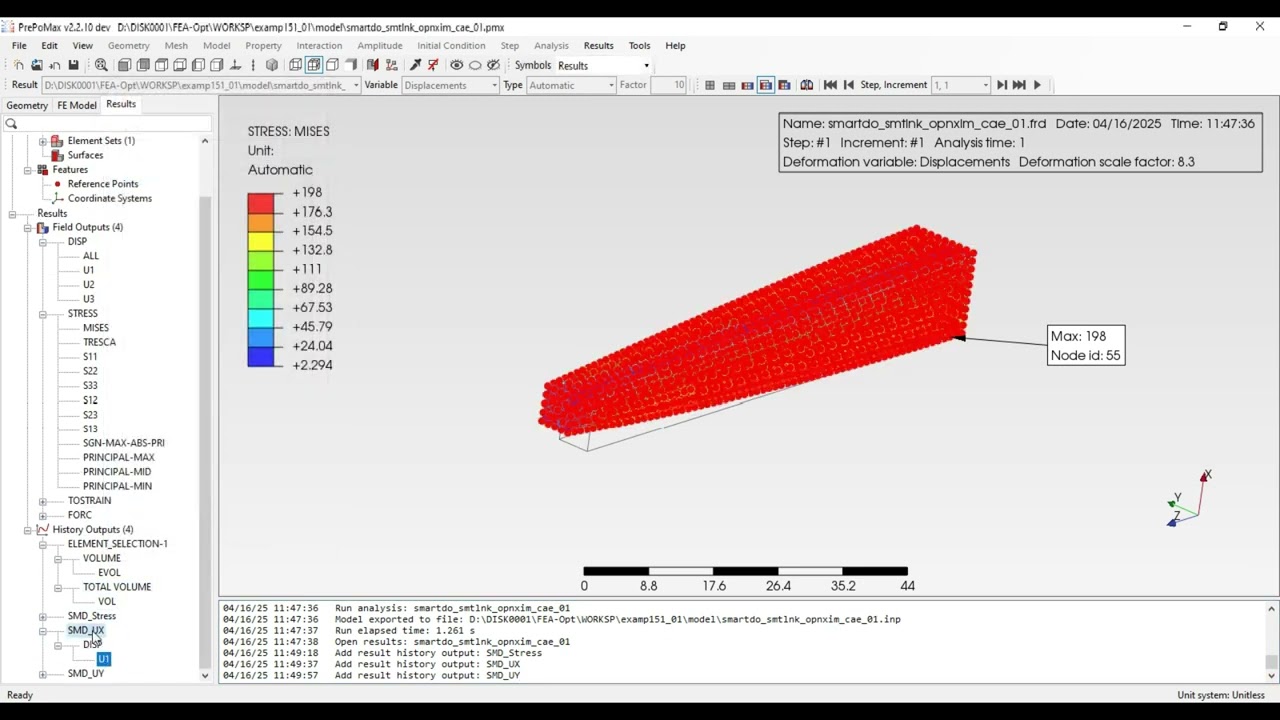Open the Mesh menu
This screenshot has height=720, width=1280.
click(x=176, y=45)
